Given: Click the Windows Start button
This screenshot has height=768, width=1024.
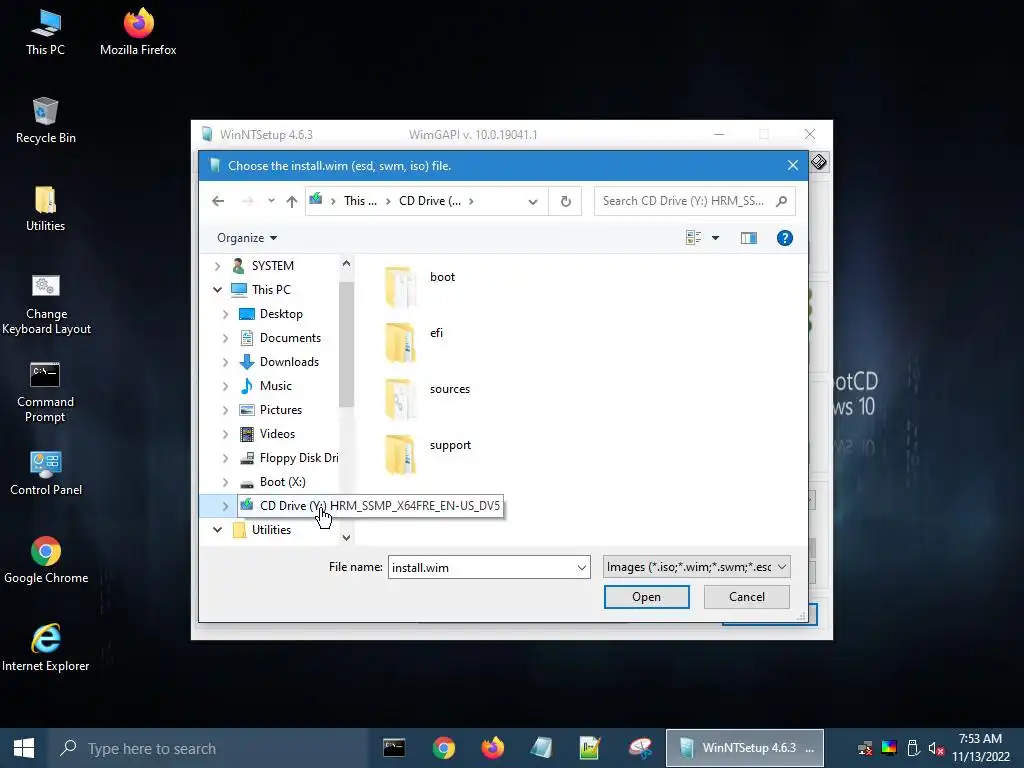Looking at the screenshot, I should [x=24, y=748].
